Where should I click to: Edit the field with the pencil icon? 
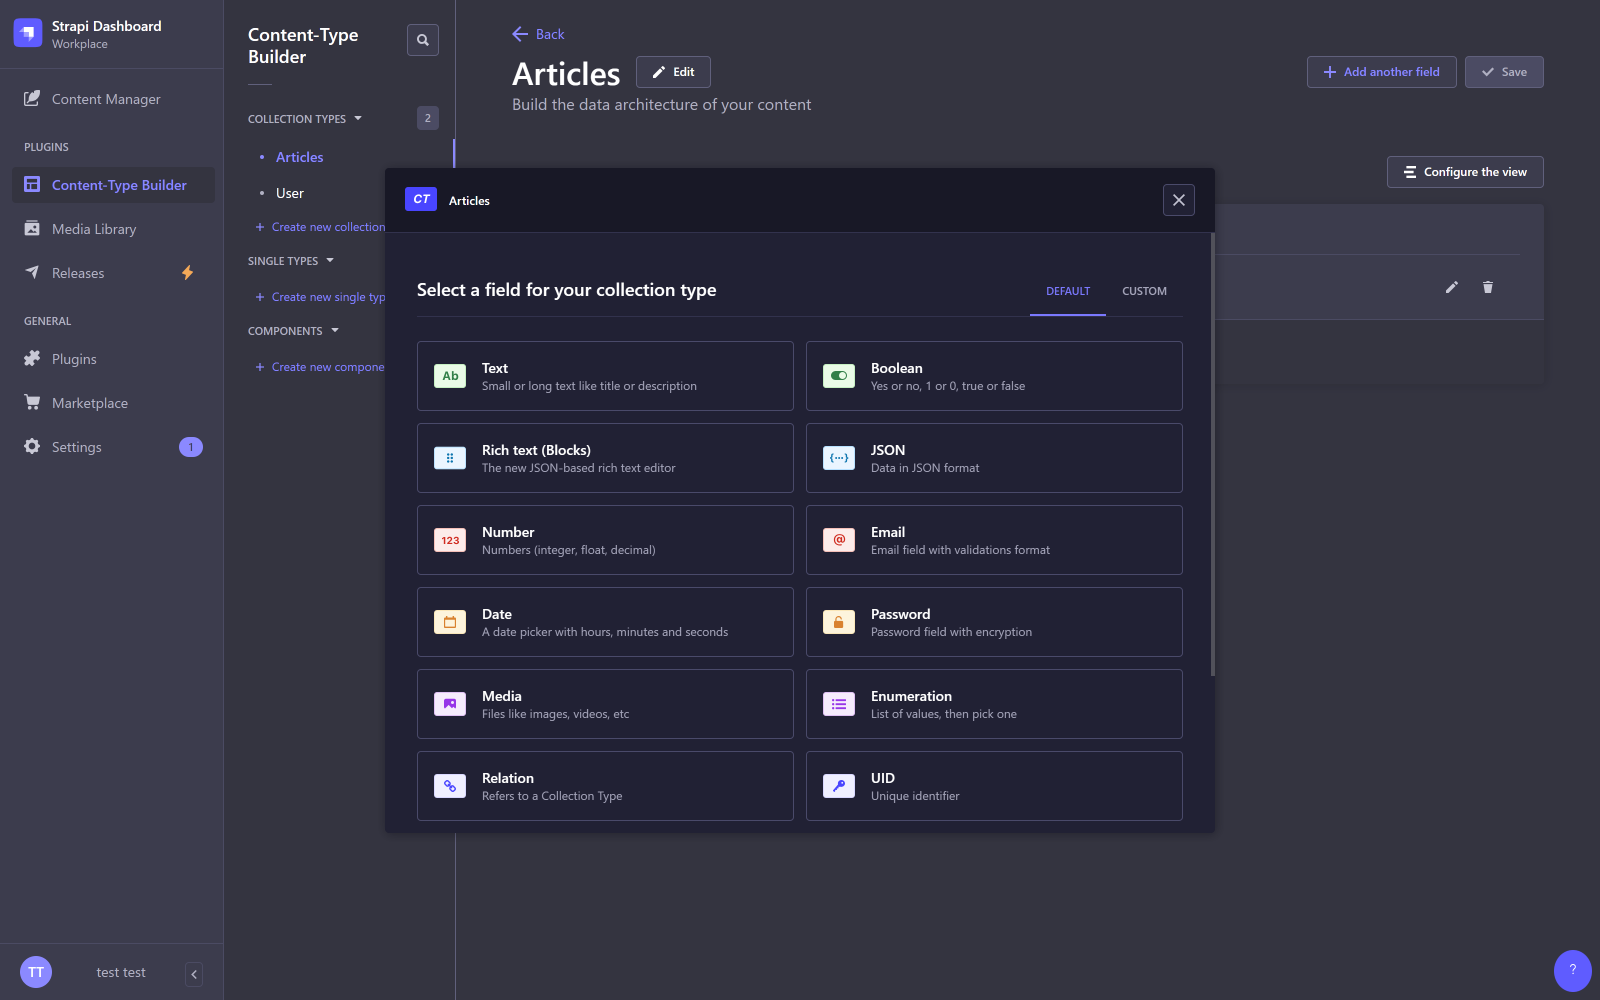click(x=1452, y=287)
